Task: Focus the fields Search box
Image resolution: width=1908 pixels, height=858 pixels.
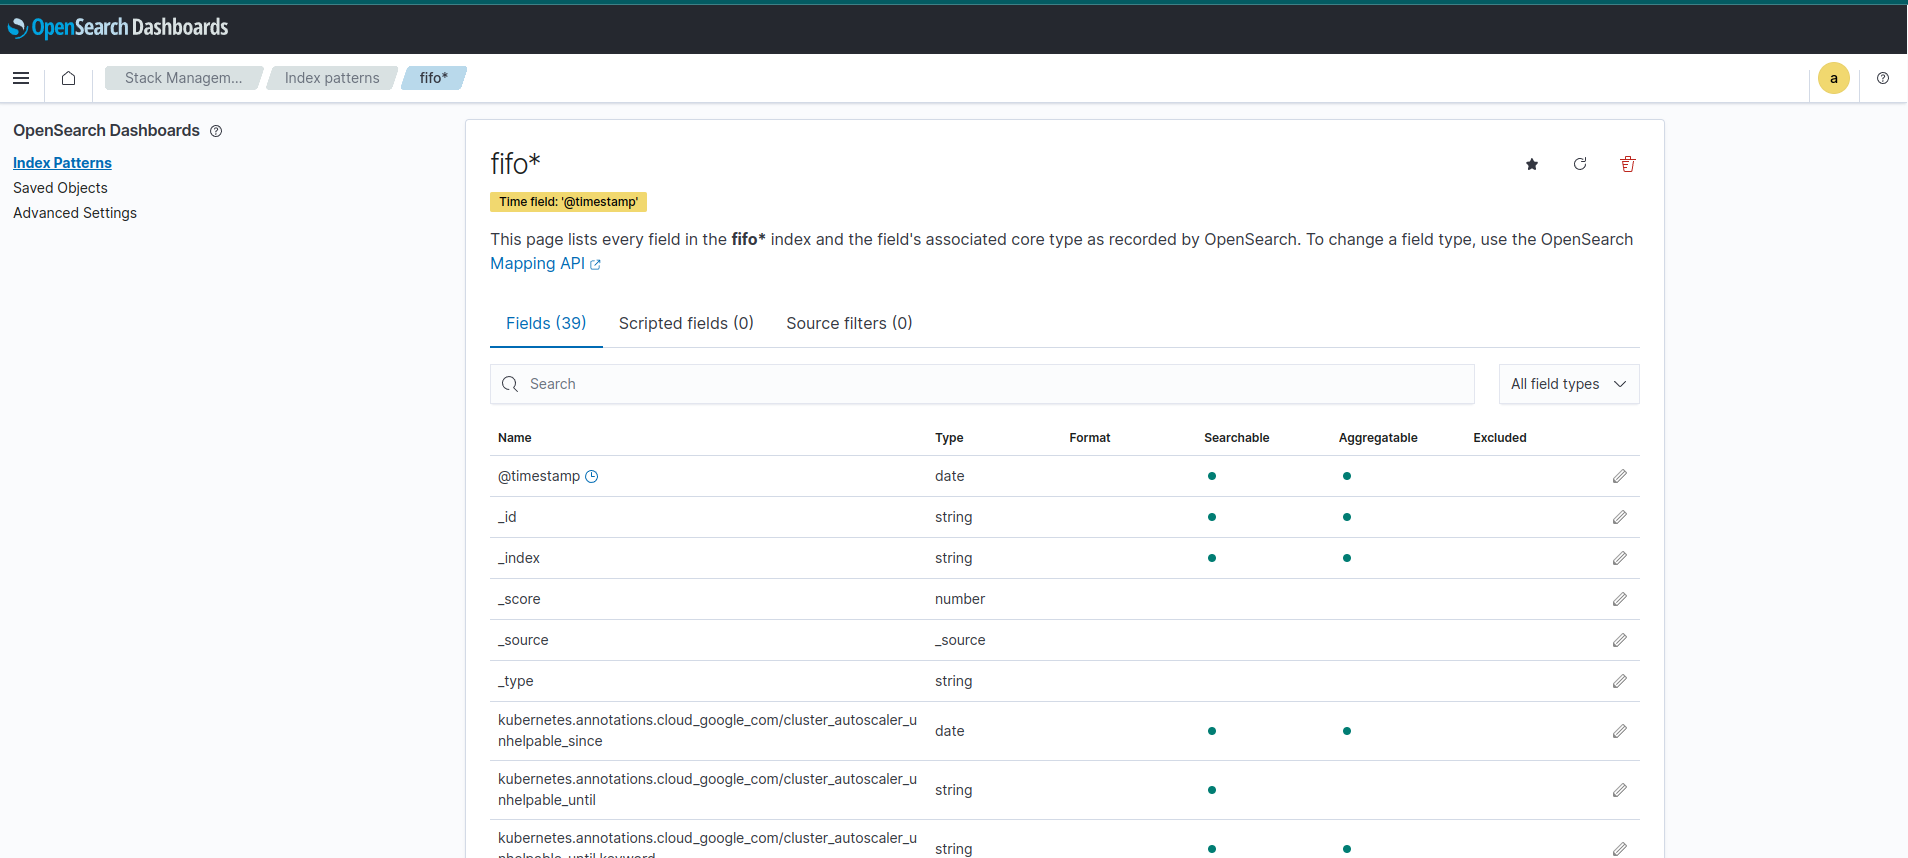Action: [x=982, y=384]
